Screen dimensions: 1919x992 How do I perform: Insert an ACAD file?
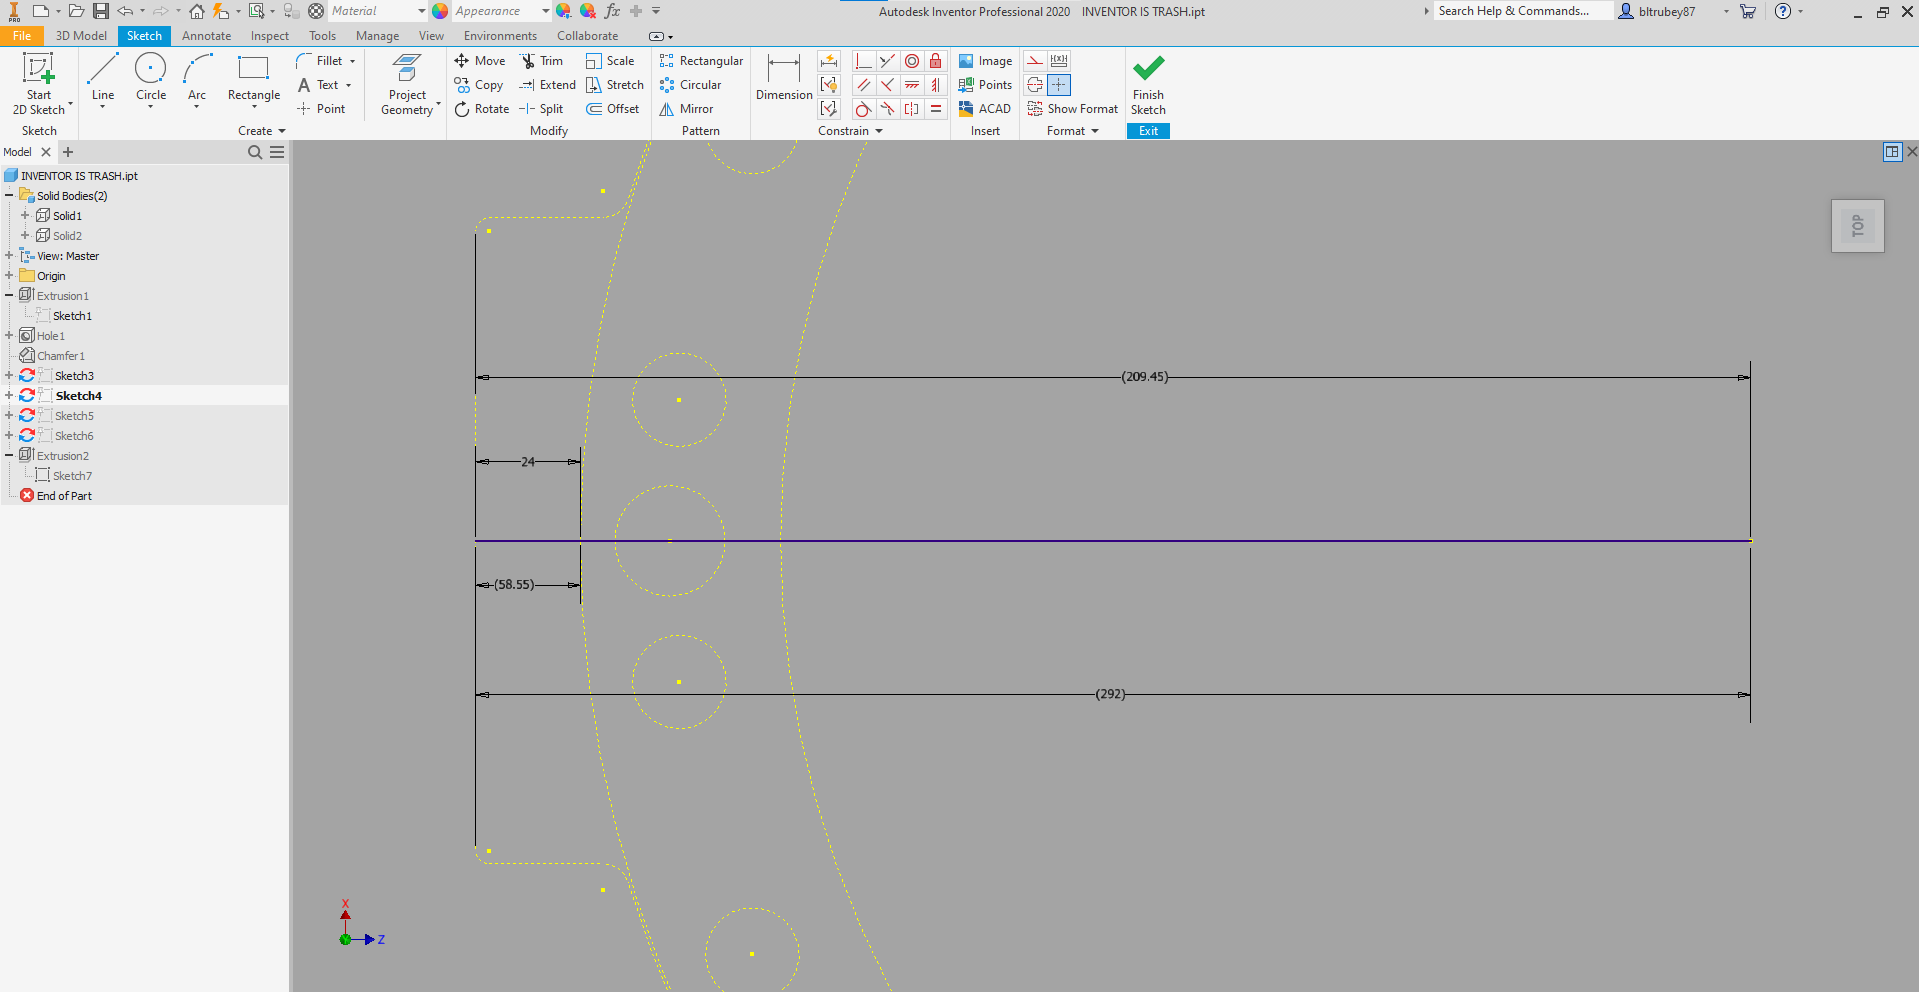[985, 108]
